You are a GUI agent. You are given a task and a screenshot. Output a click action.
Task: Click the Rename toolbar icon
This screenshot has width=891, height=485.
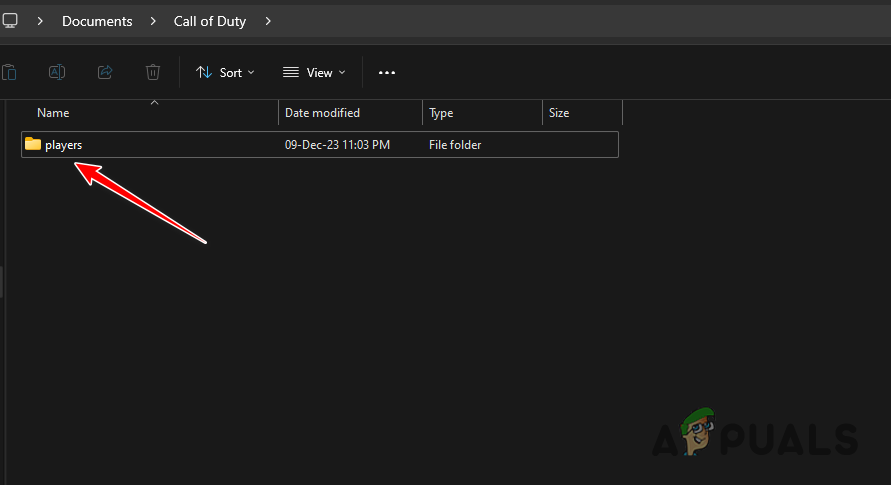tap(57, 72)
